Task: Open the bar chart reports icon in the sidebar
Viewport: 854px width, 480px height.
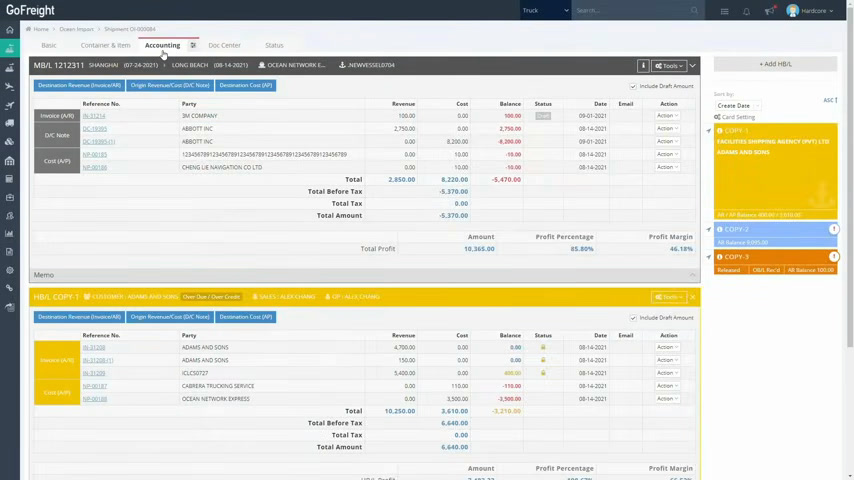Action: tap(10, 234)
